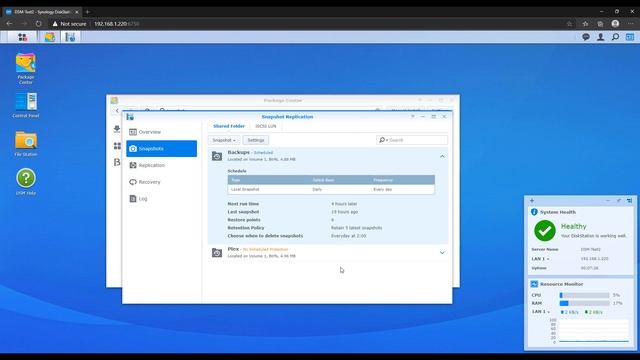Select the Plex shared folder icon
The image size is (640, 360).
(217, 253)
